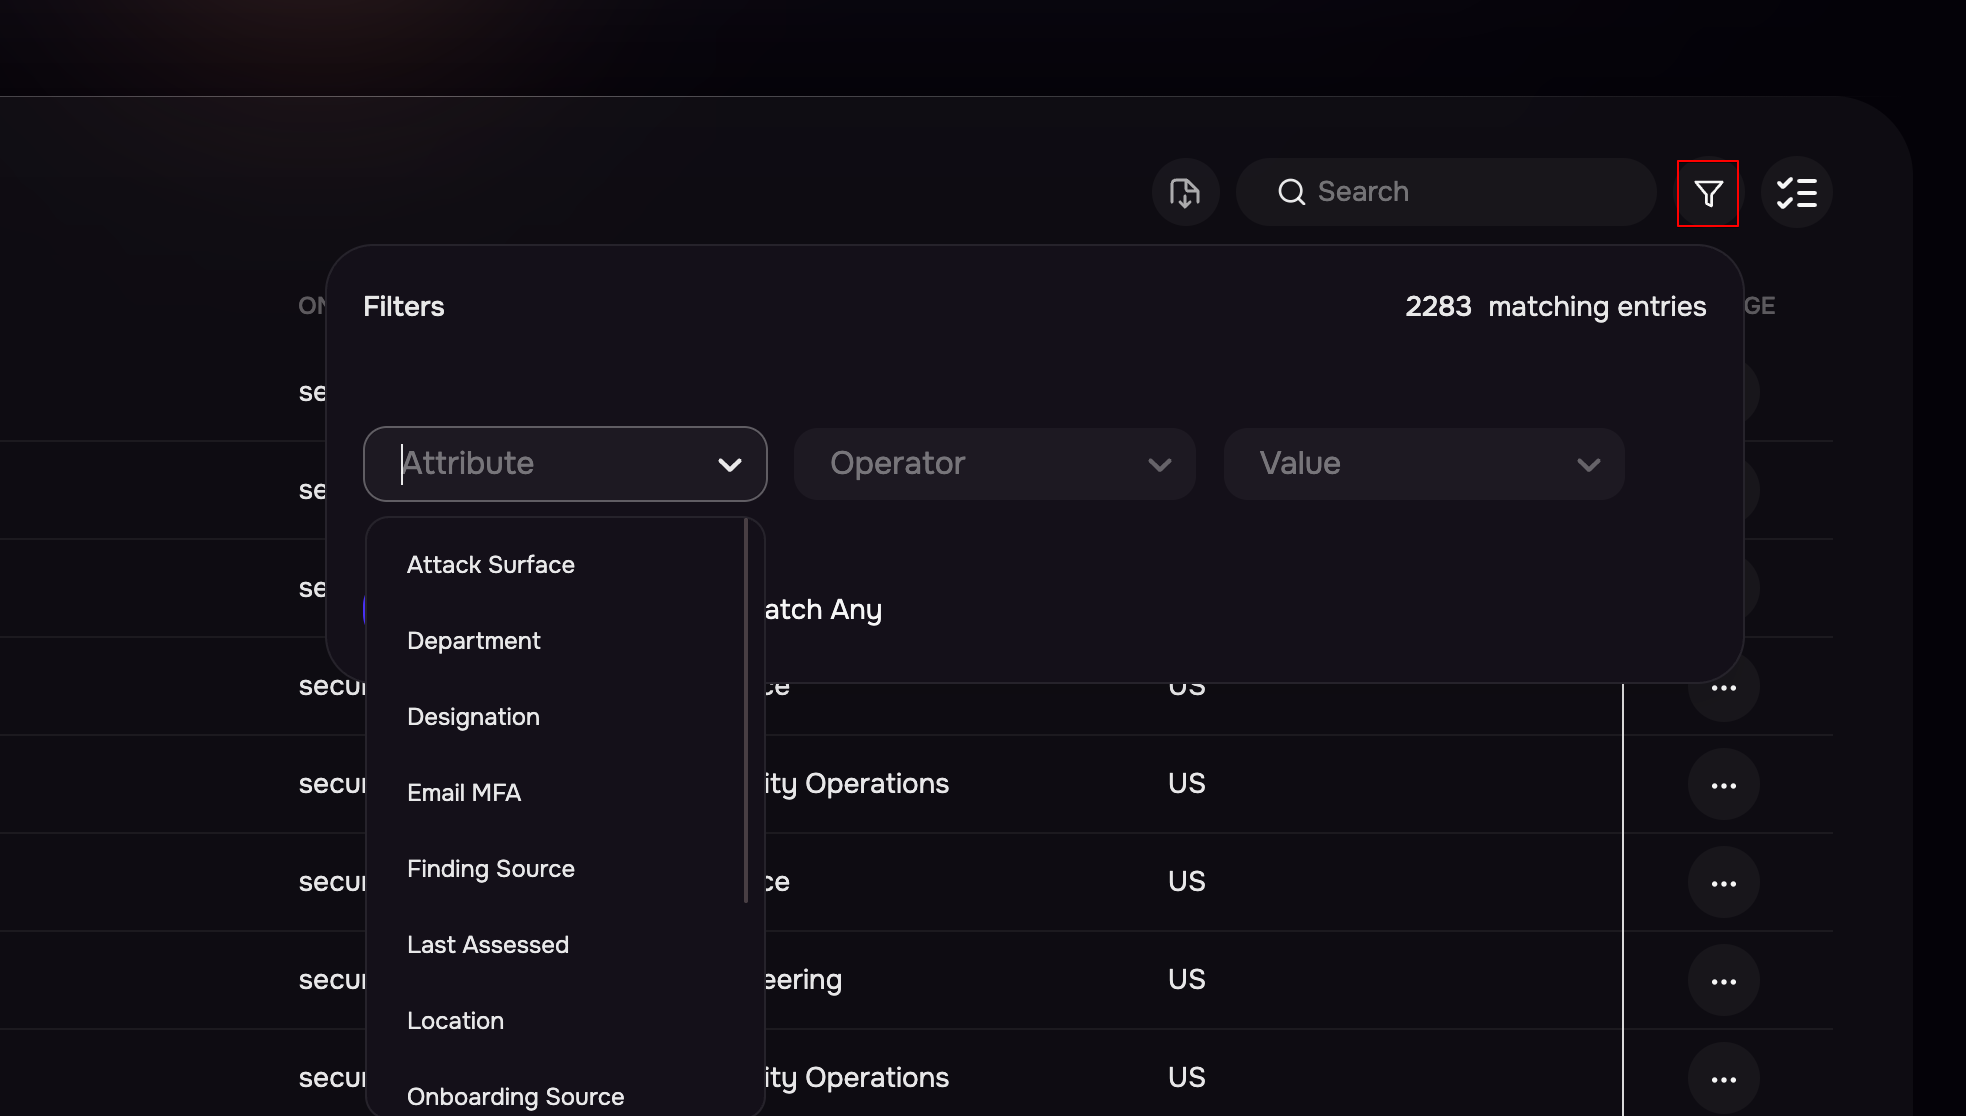Open the Attribute dropdown
The width and height of the screenshot is (1966, 1116).
(x=565, y=464)
